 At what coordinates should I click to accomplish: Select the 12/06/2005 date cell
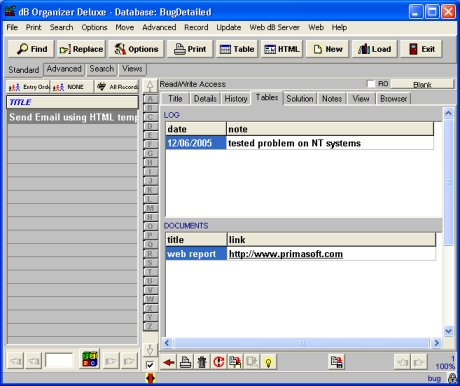click(x=196, y=143)
